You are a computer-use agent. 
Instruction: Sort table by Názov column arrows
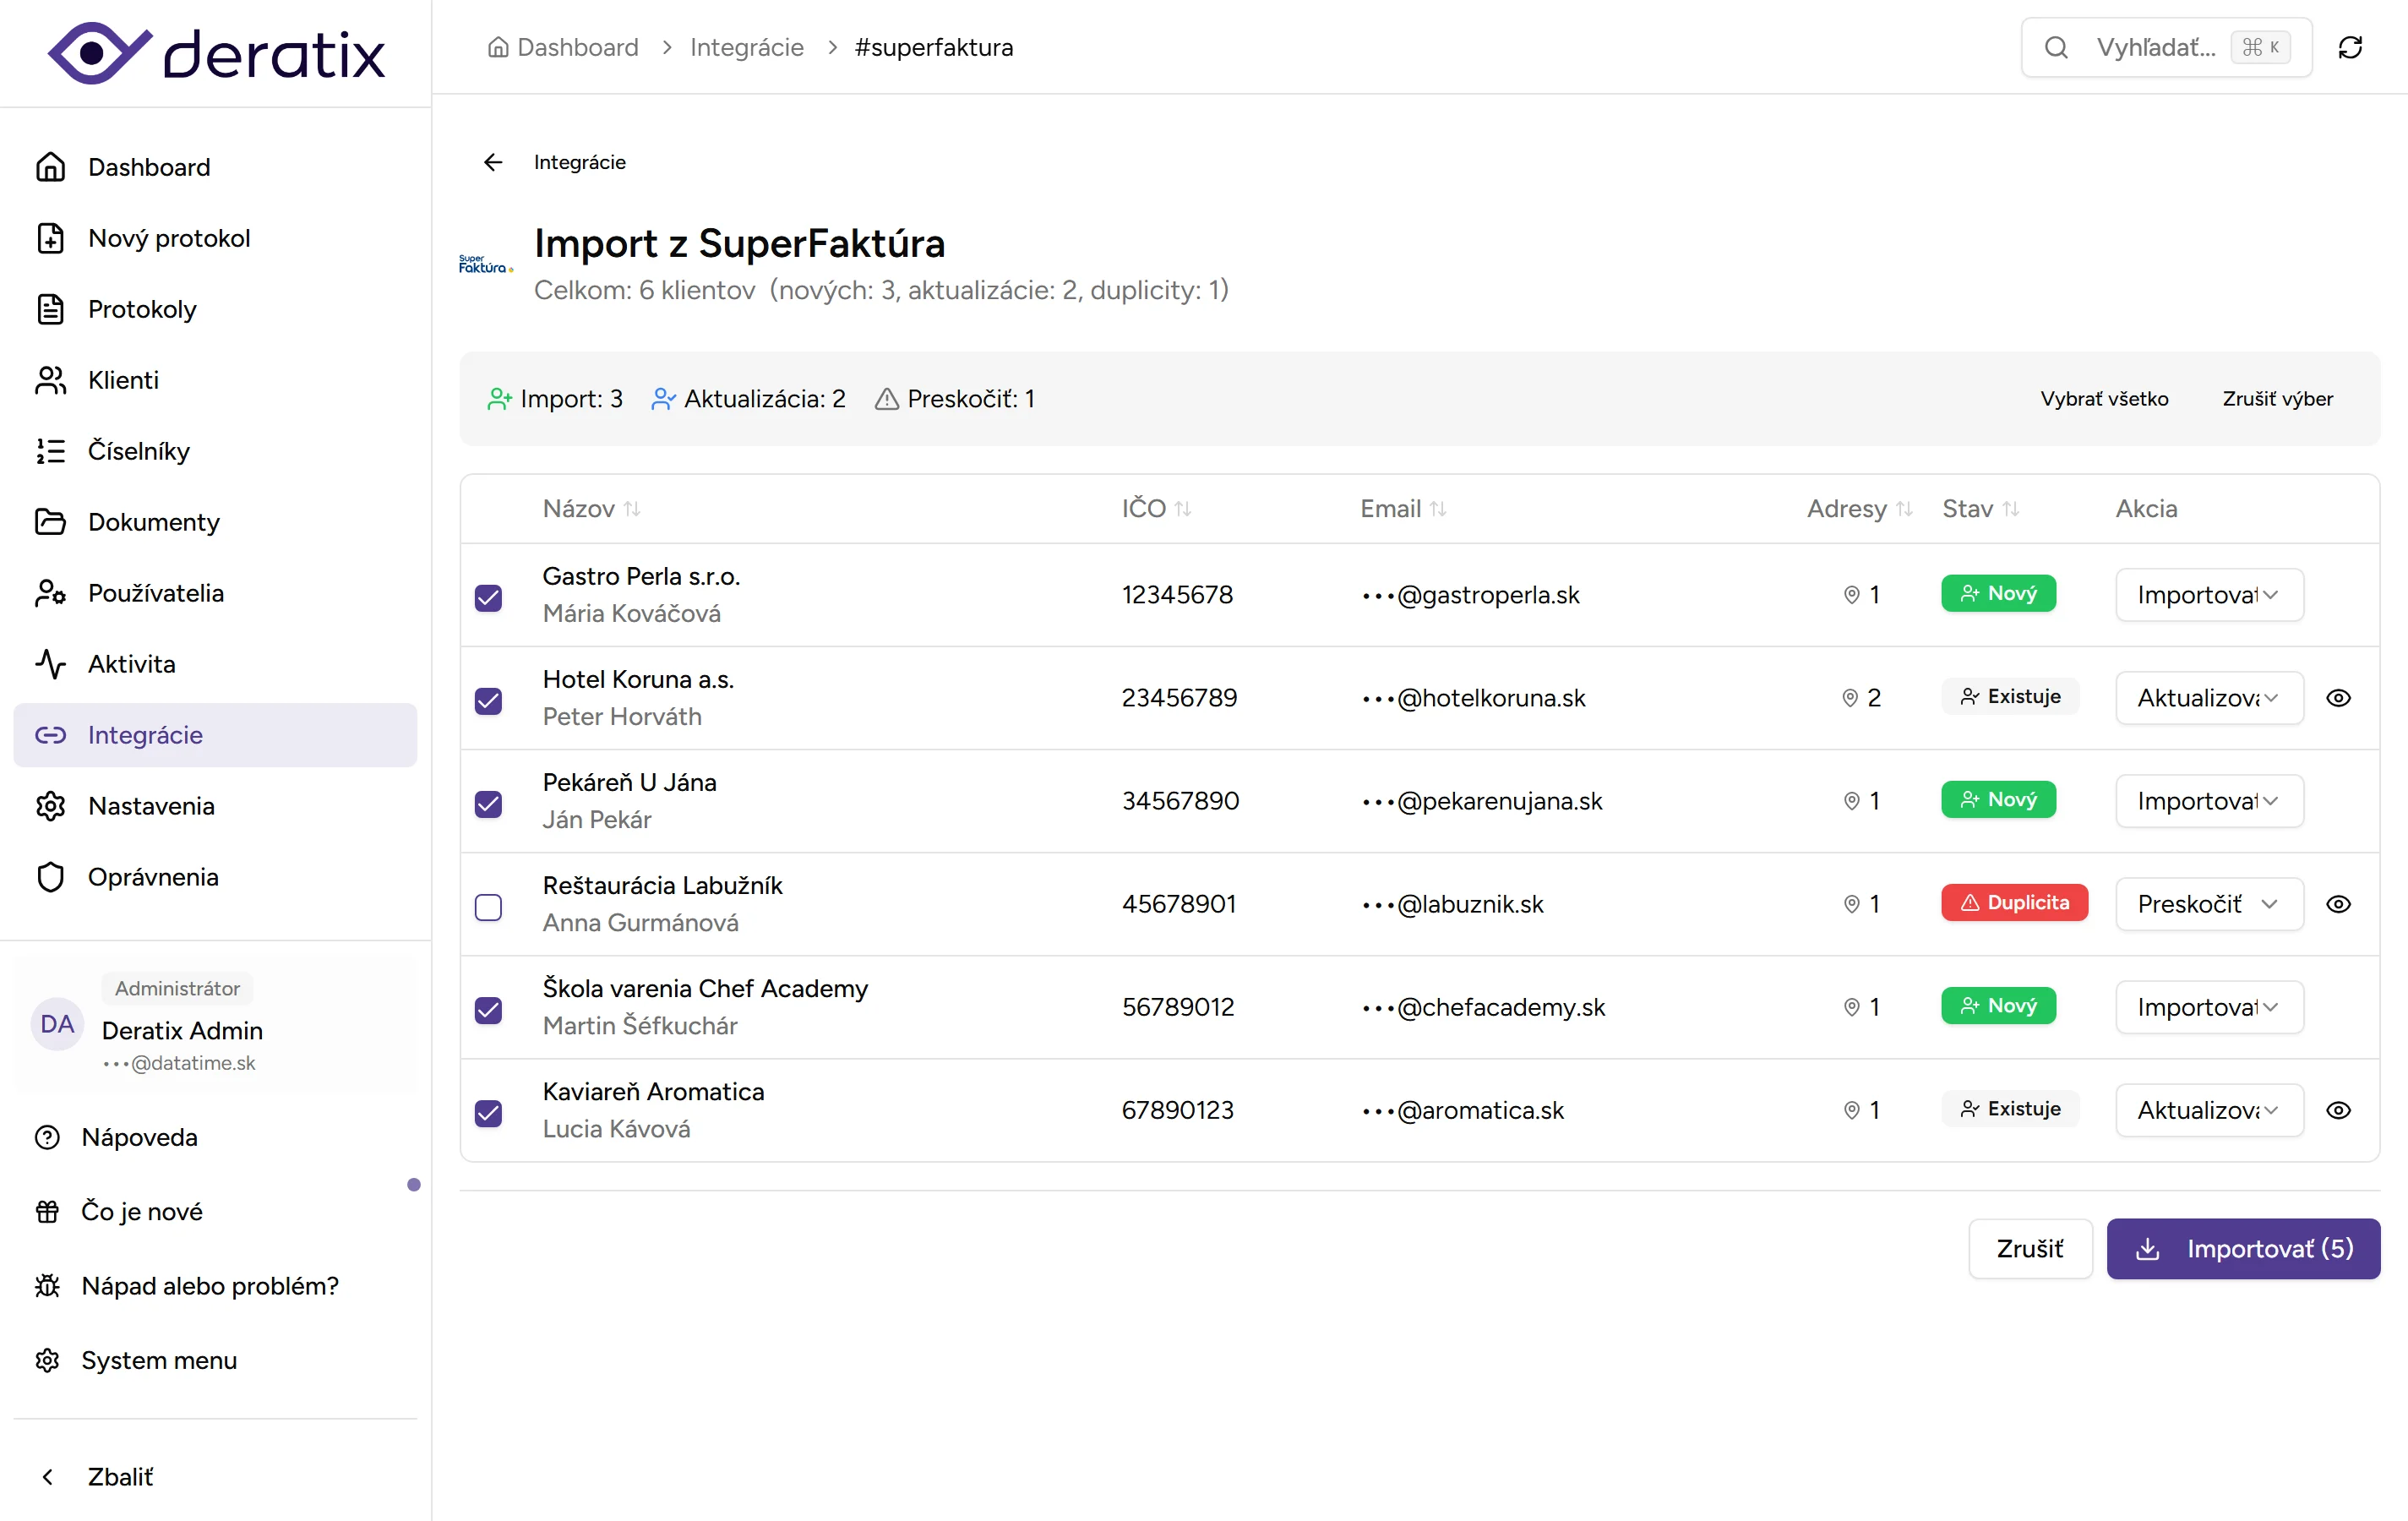632,509
